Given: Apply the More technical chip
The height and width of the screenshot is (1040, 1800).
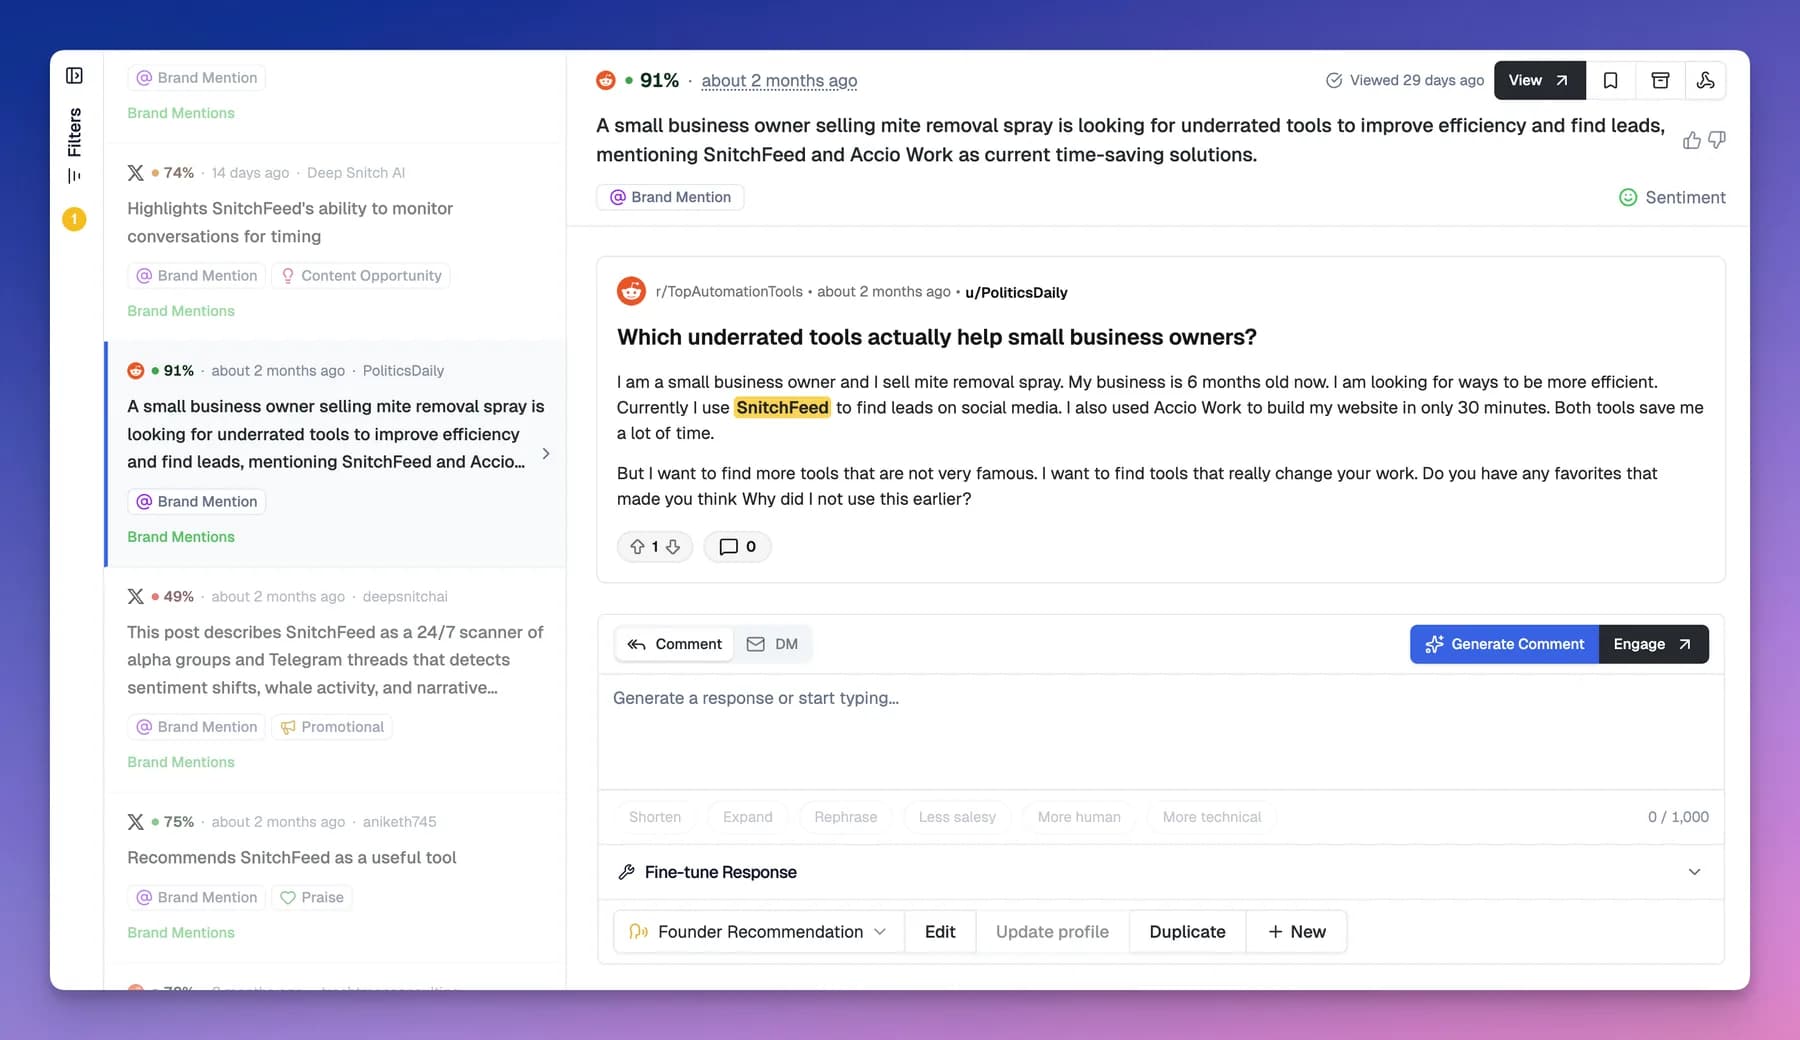Looking at the screenshot, I should pos(1212,817).
